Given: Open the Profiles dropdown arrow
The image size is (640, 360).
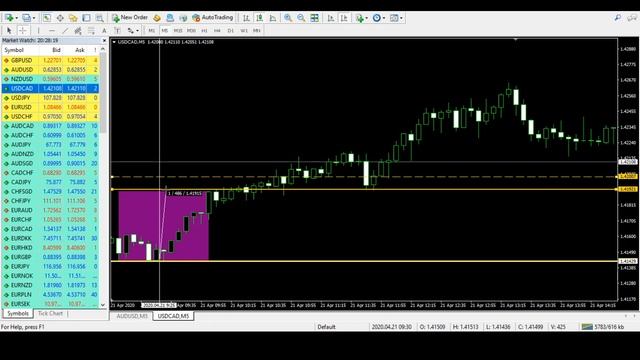Looking at the screenshot, I should point(34,18).
